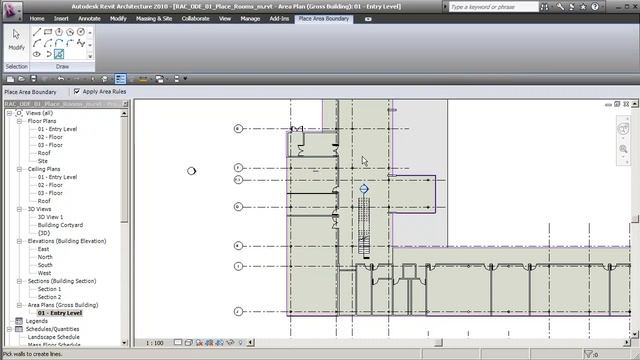The image size is (640, 360).
Task: Click the binoculars search icon
Action: point(544,7)
